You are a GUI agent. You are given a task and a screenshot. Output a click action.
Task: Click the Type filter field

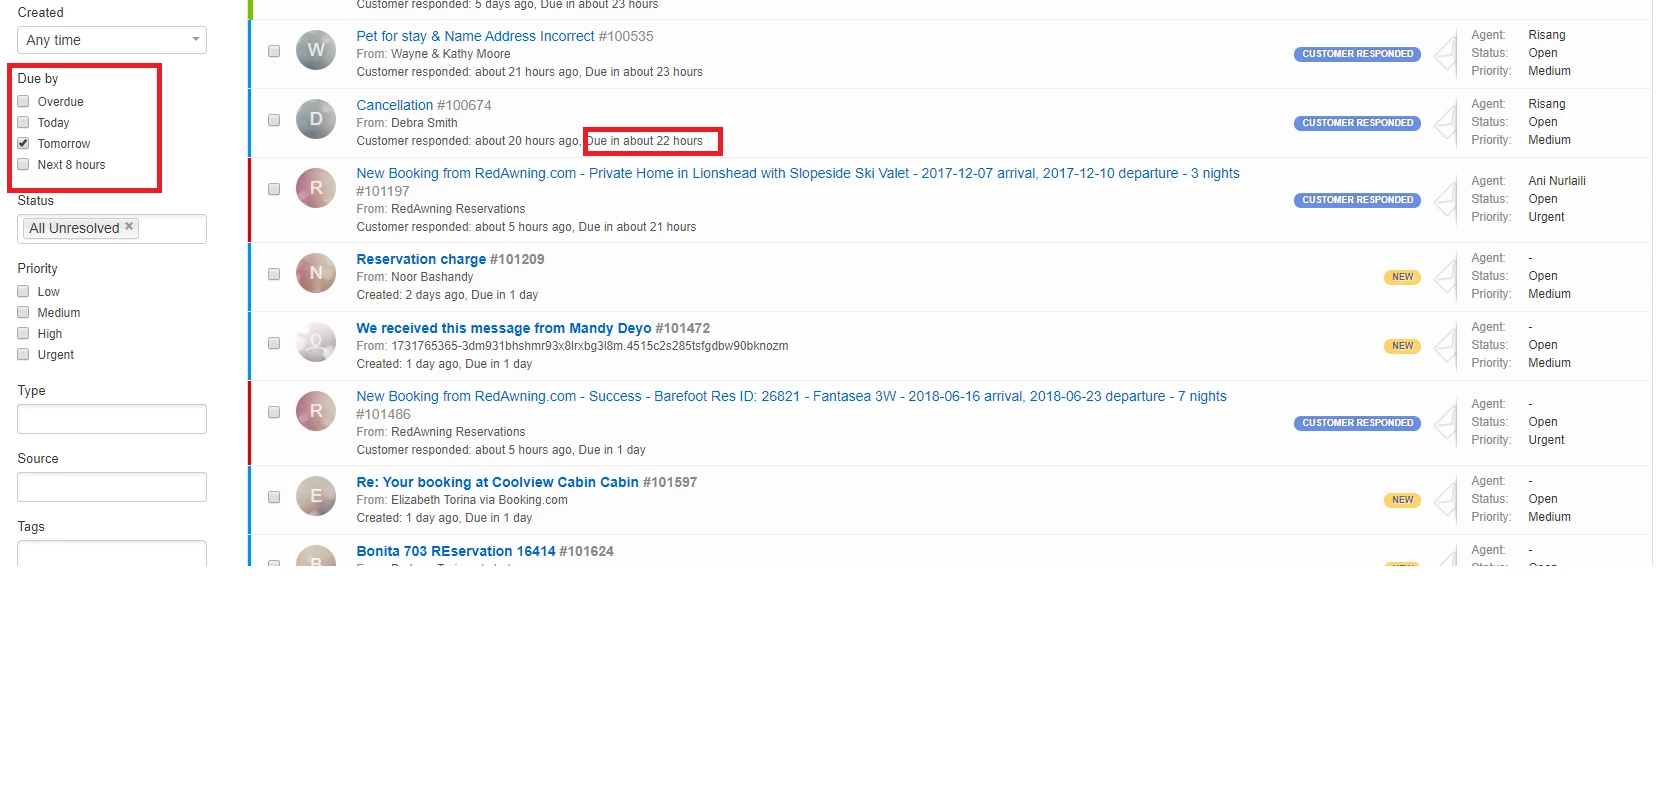point(112,419)
